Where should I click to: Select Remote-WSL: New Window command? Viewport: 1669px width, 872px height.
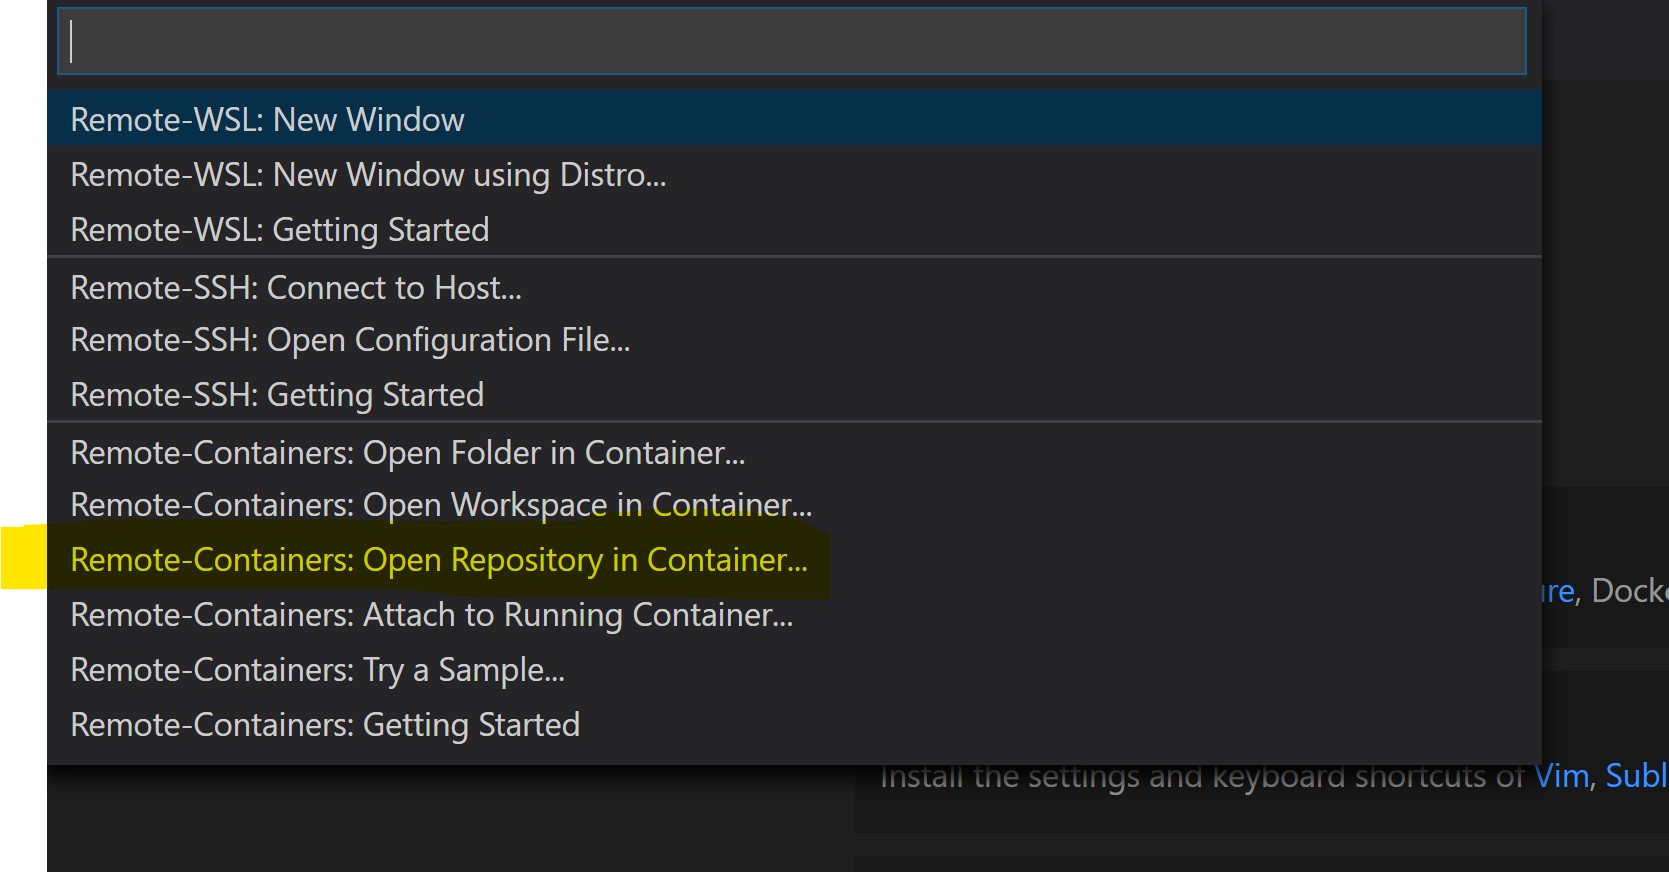[794, 119]
